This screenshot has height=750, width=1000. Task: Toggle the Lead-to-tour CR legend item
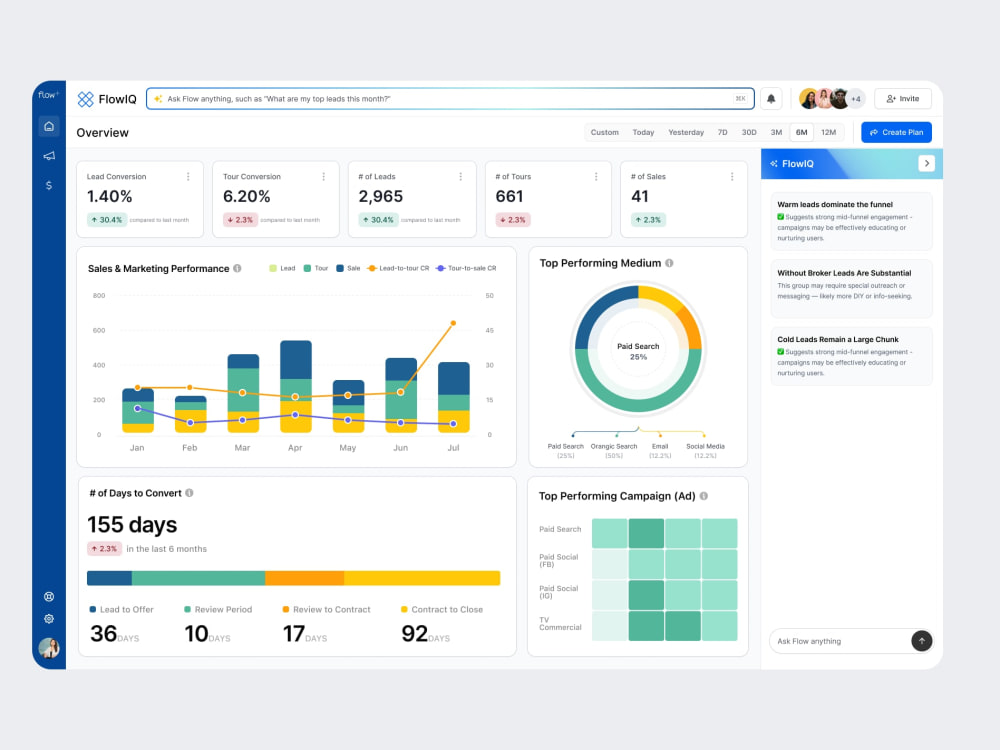point(398,268)
